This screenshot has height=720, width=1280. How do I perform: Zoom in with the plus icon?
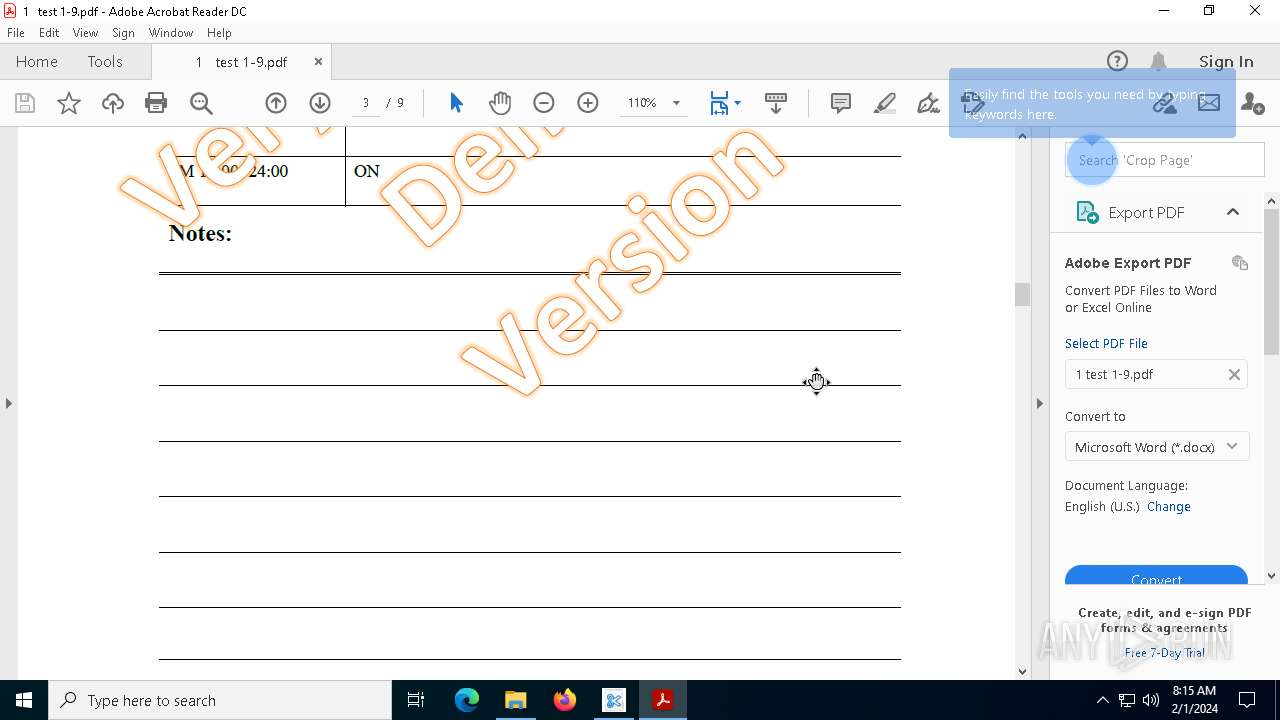tap(588, 103)
